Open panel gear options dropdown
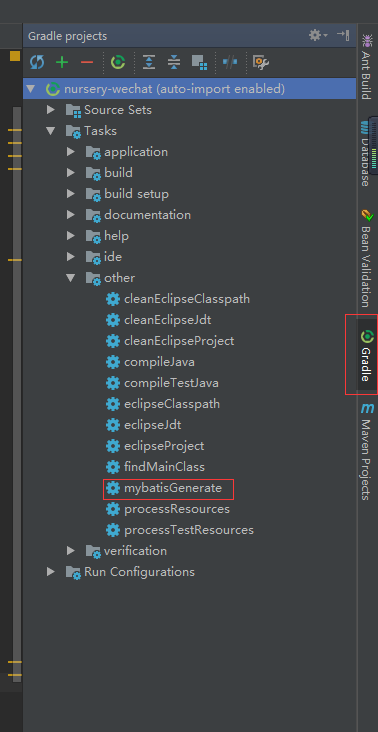The width and height of the screenshot is (378, 732). click(318, 35)
